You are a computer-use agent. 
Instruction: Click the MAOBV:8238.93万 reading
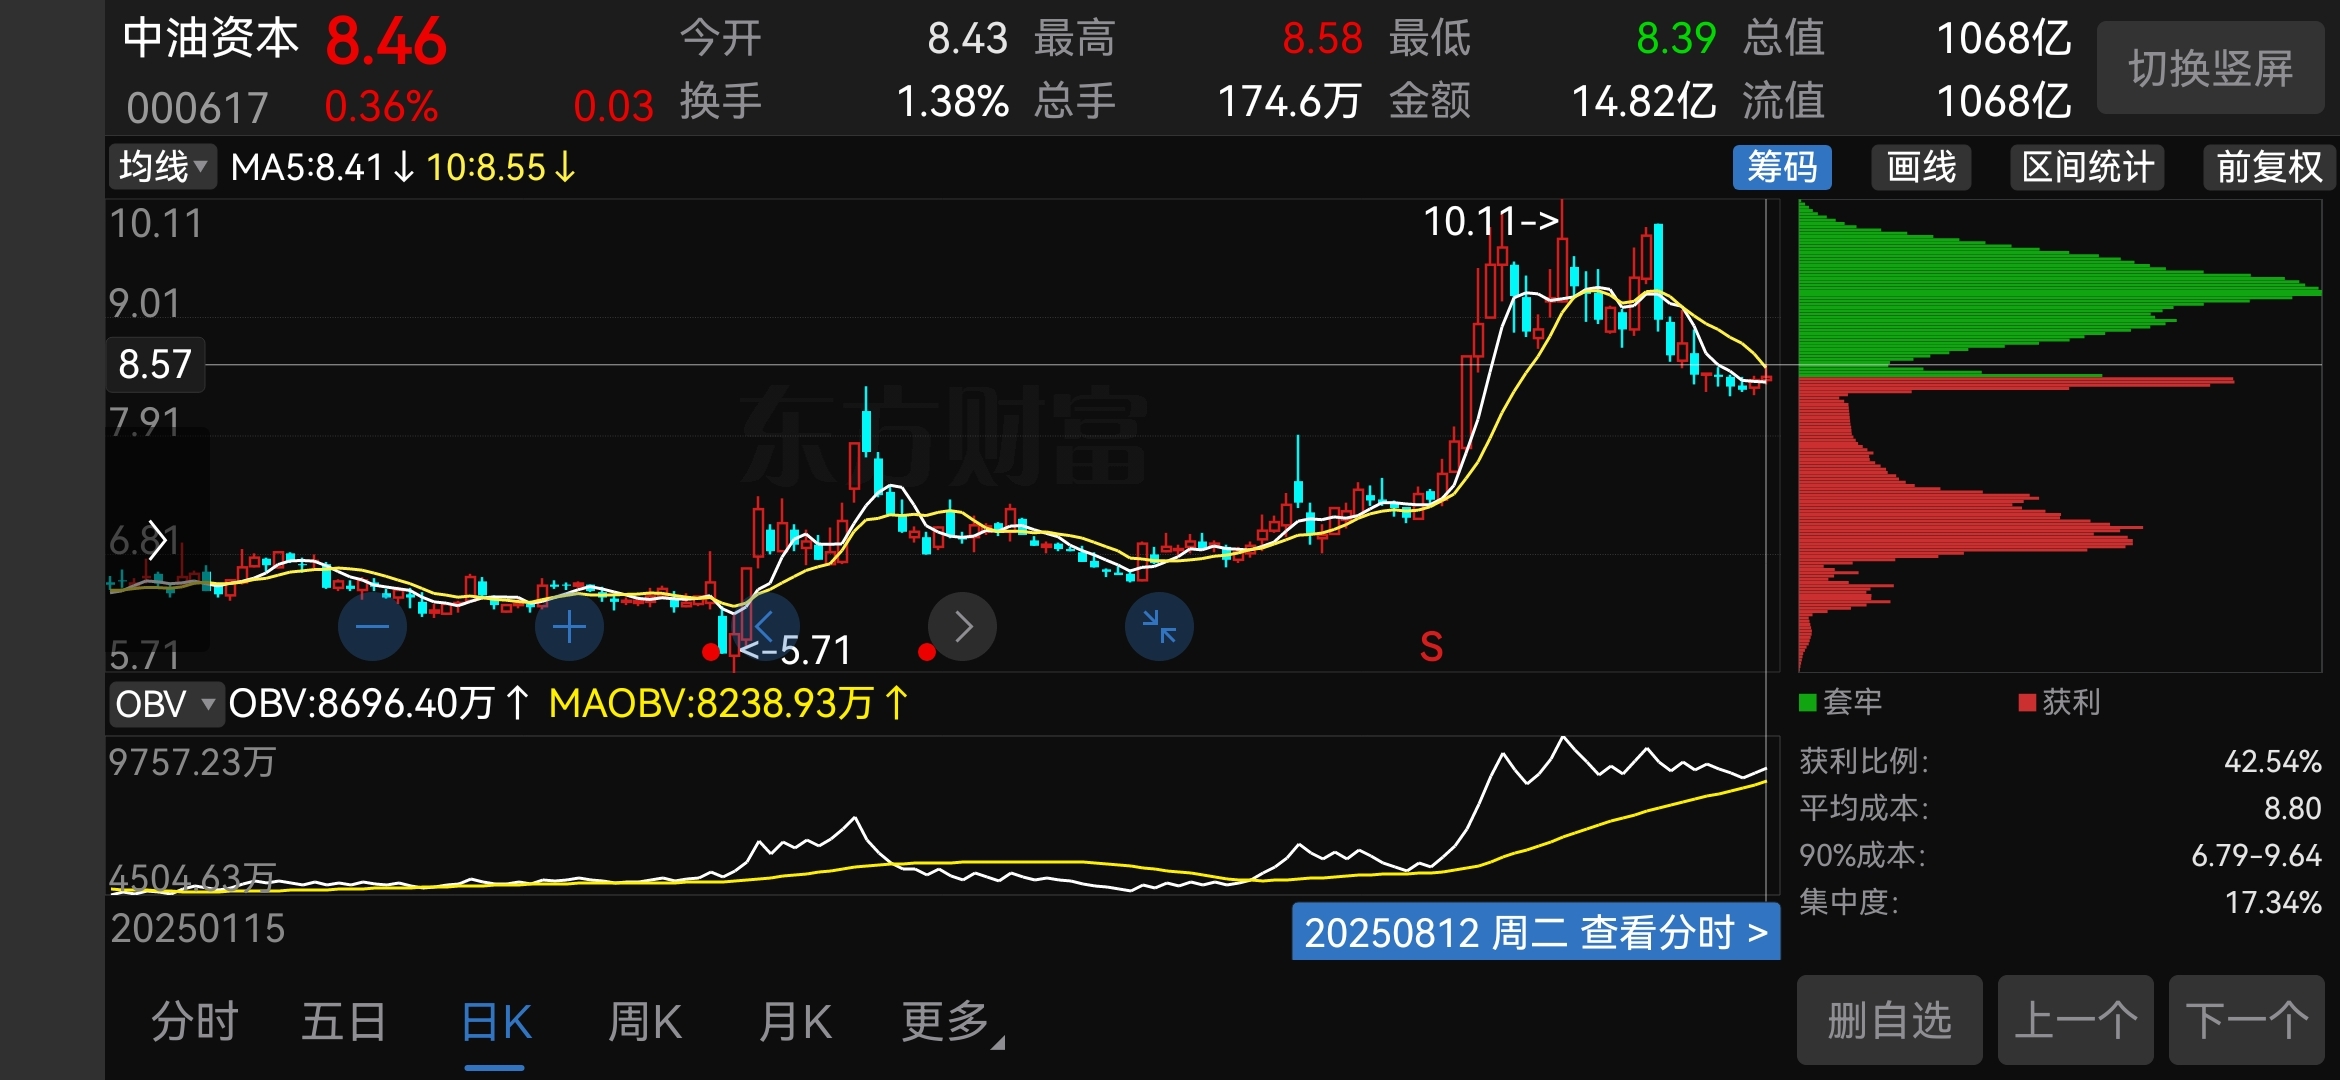[x=728, y=704]
